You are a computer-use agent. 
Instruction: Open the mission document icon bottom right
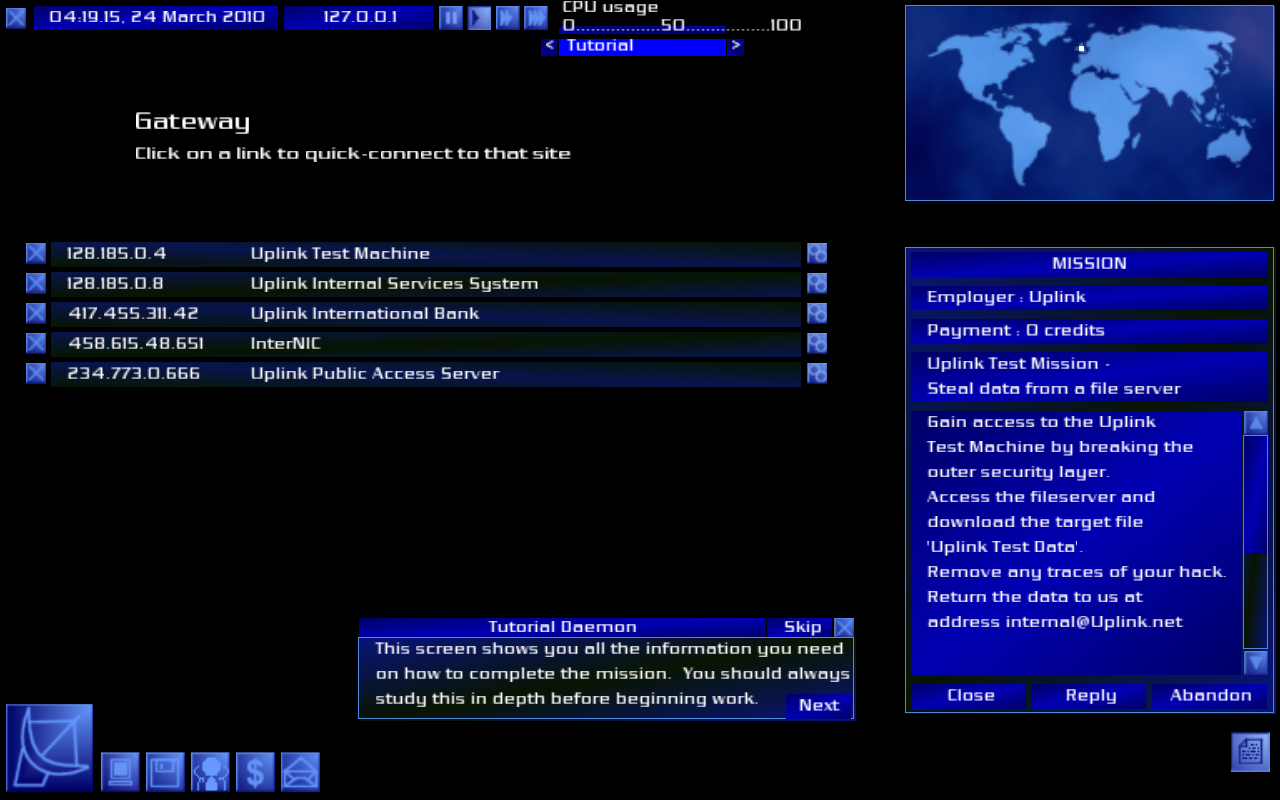[1250, 752]
